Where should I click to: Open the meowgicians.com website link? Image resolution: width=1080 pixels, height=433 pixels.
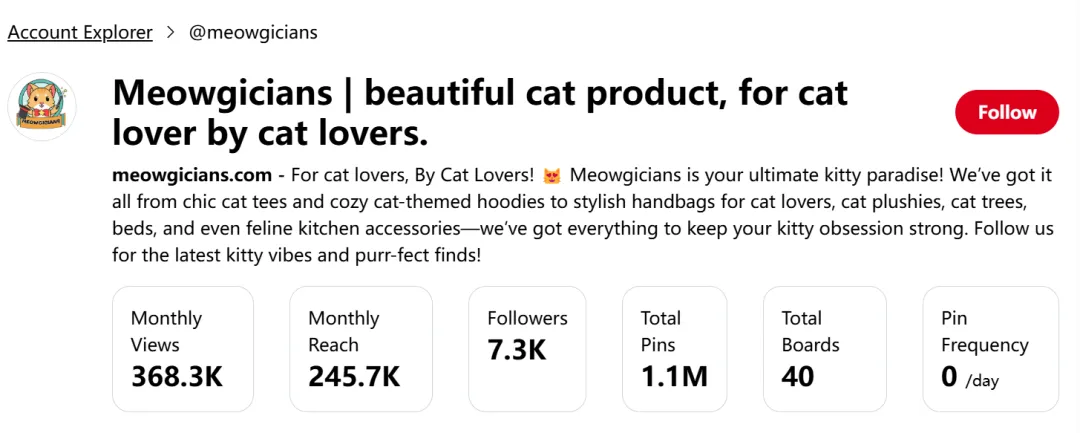tap(192, 175)
